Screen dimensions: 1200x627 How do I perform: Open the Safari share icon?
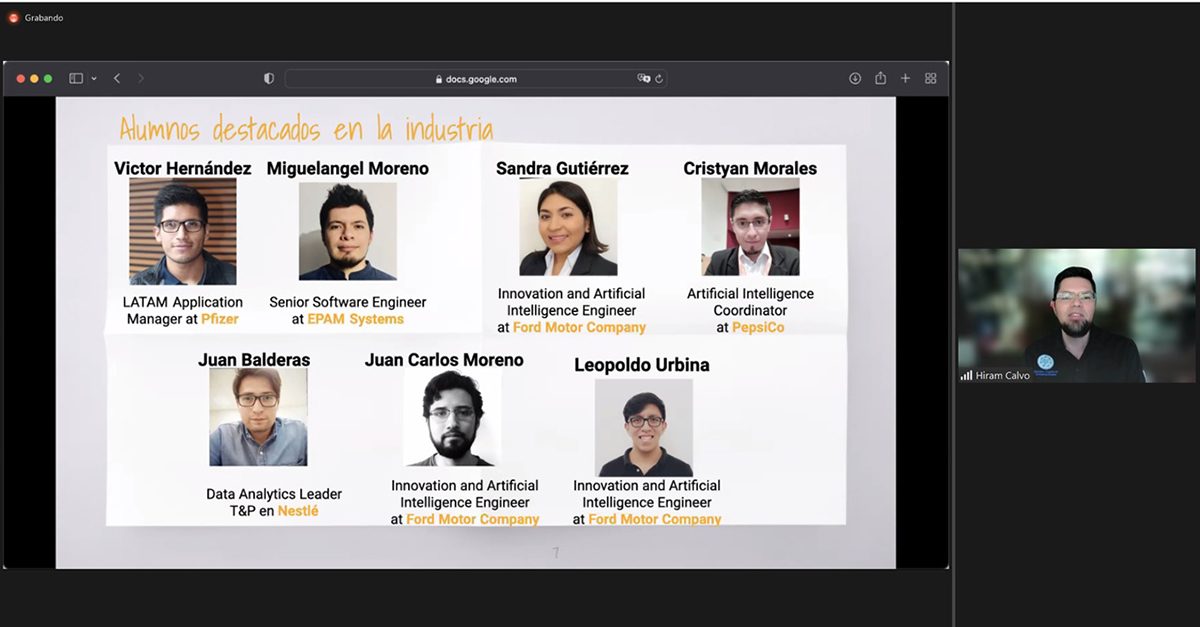pos(880,78)
